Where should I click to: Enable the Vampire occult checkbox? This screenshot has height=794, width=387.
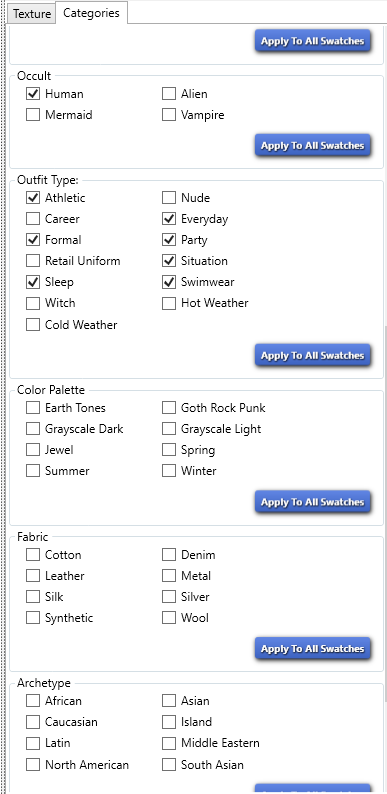(x=169, y=115)
